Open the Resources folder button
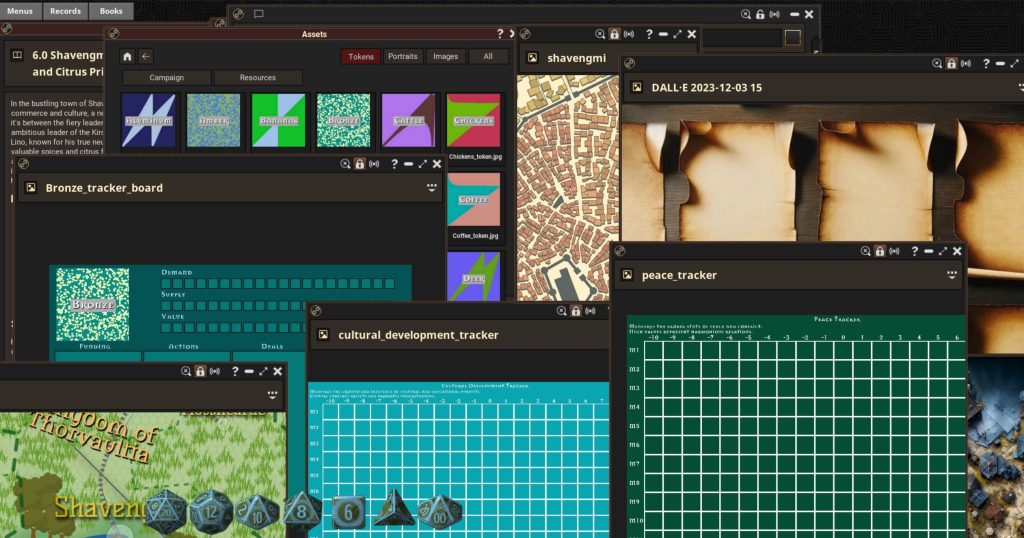 pyautogui.click(x=258, y=77)
